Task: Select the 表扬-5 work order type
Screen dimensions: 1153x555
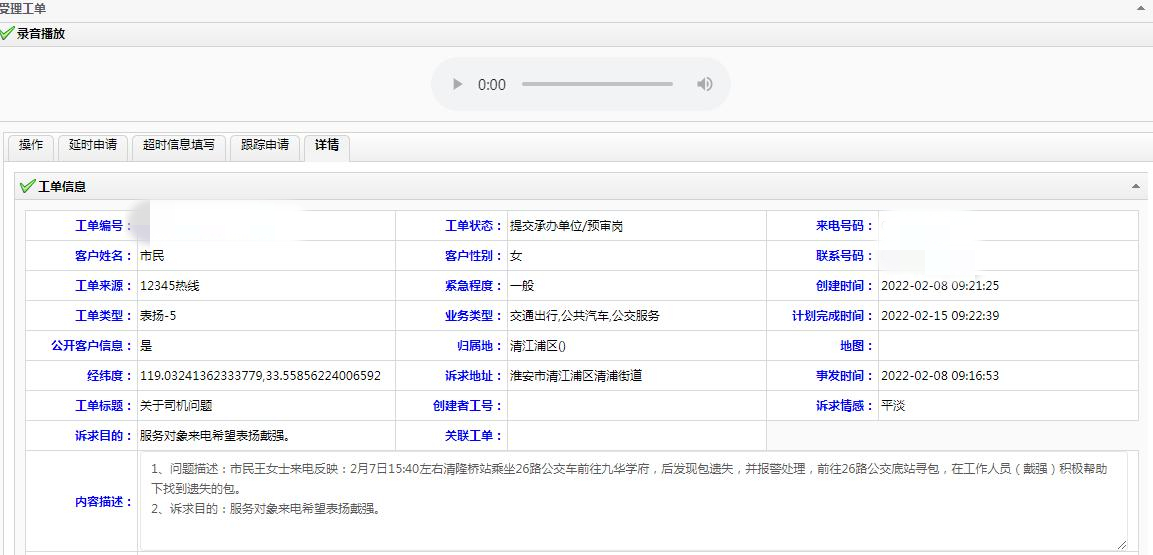Action: [x=158, y=316]
